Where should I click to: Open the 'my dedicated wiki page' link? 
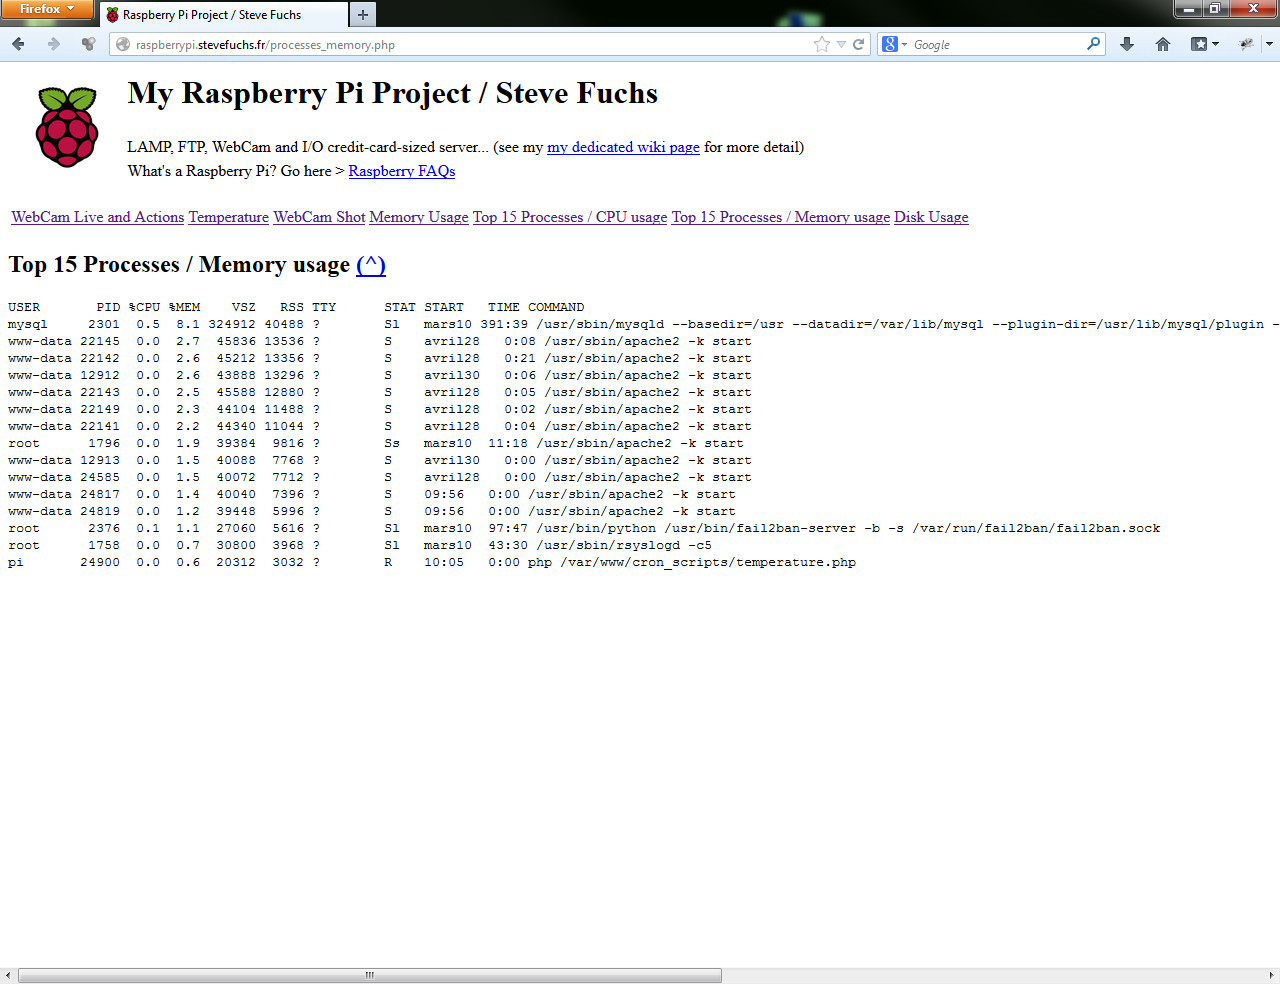[623, 147]
